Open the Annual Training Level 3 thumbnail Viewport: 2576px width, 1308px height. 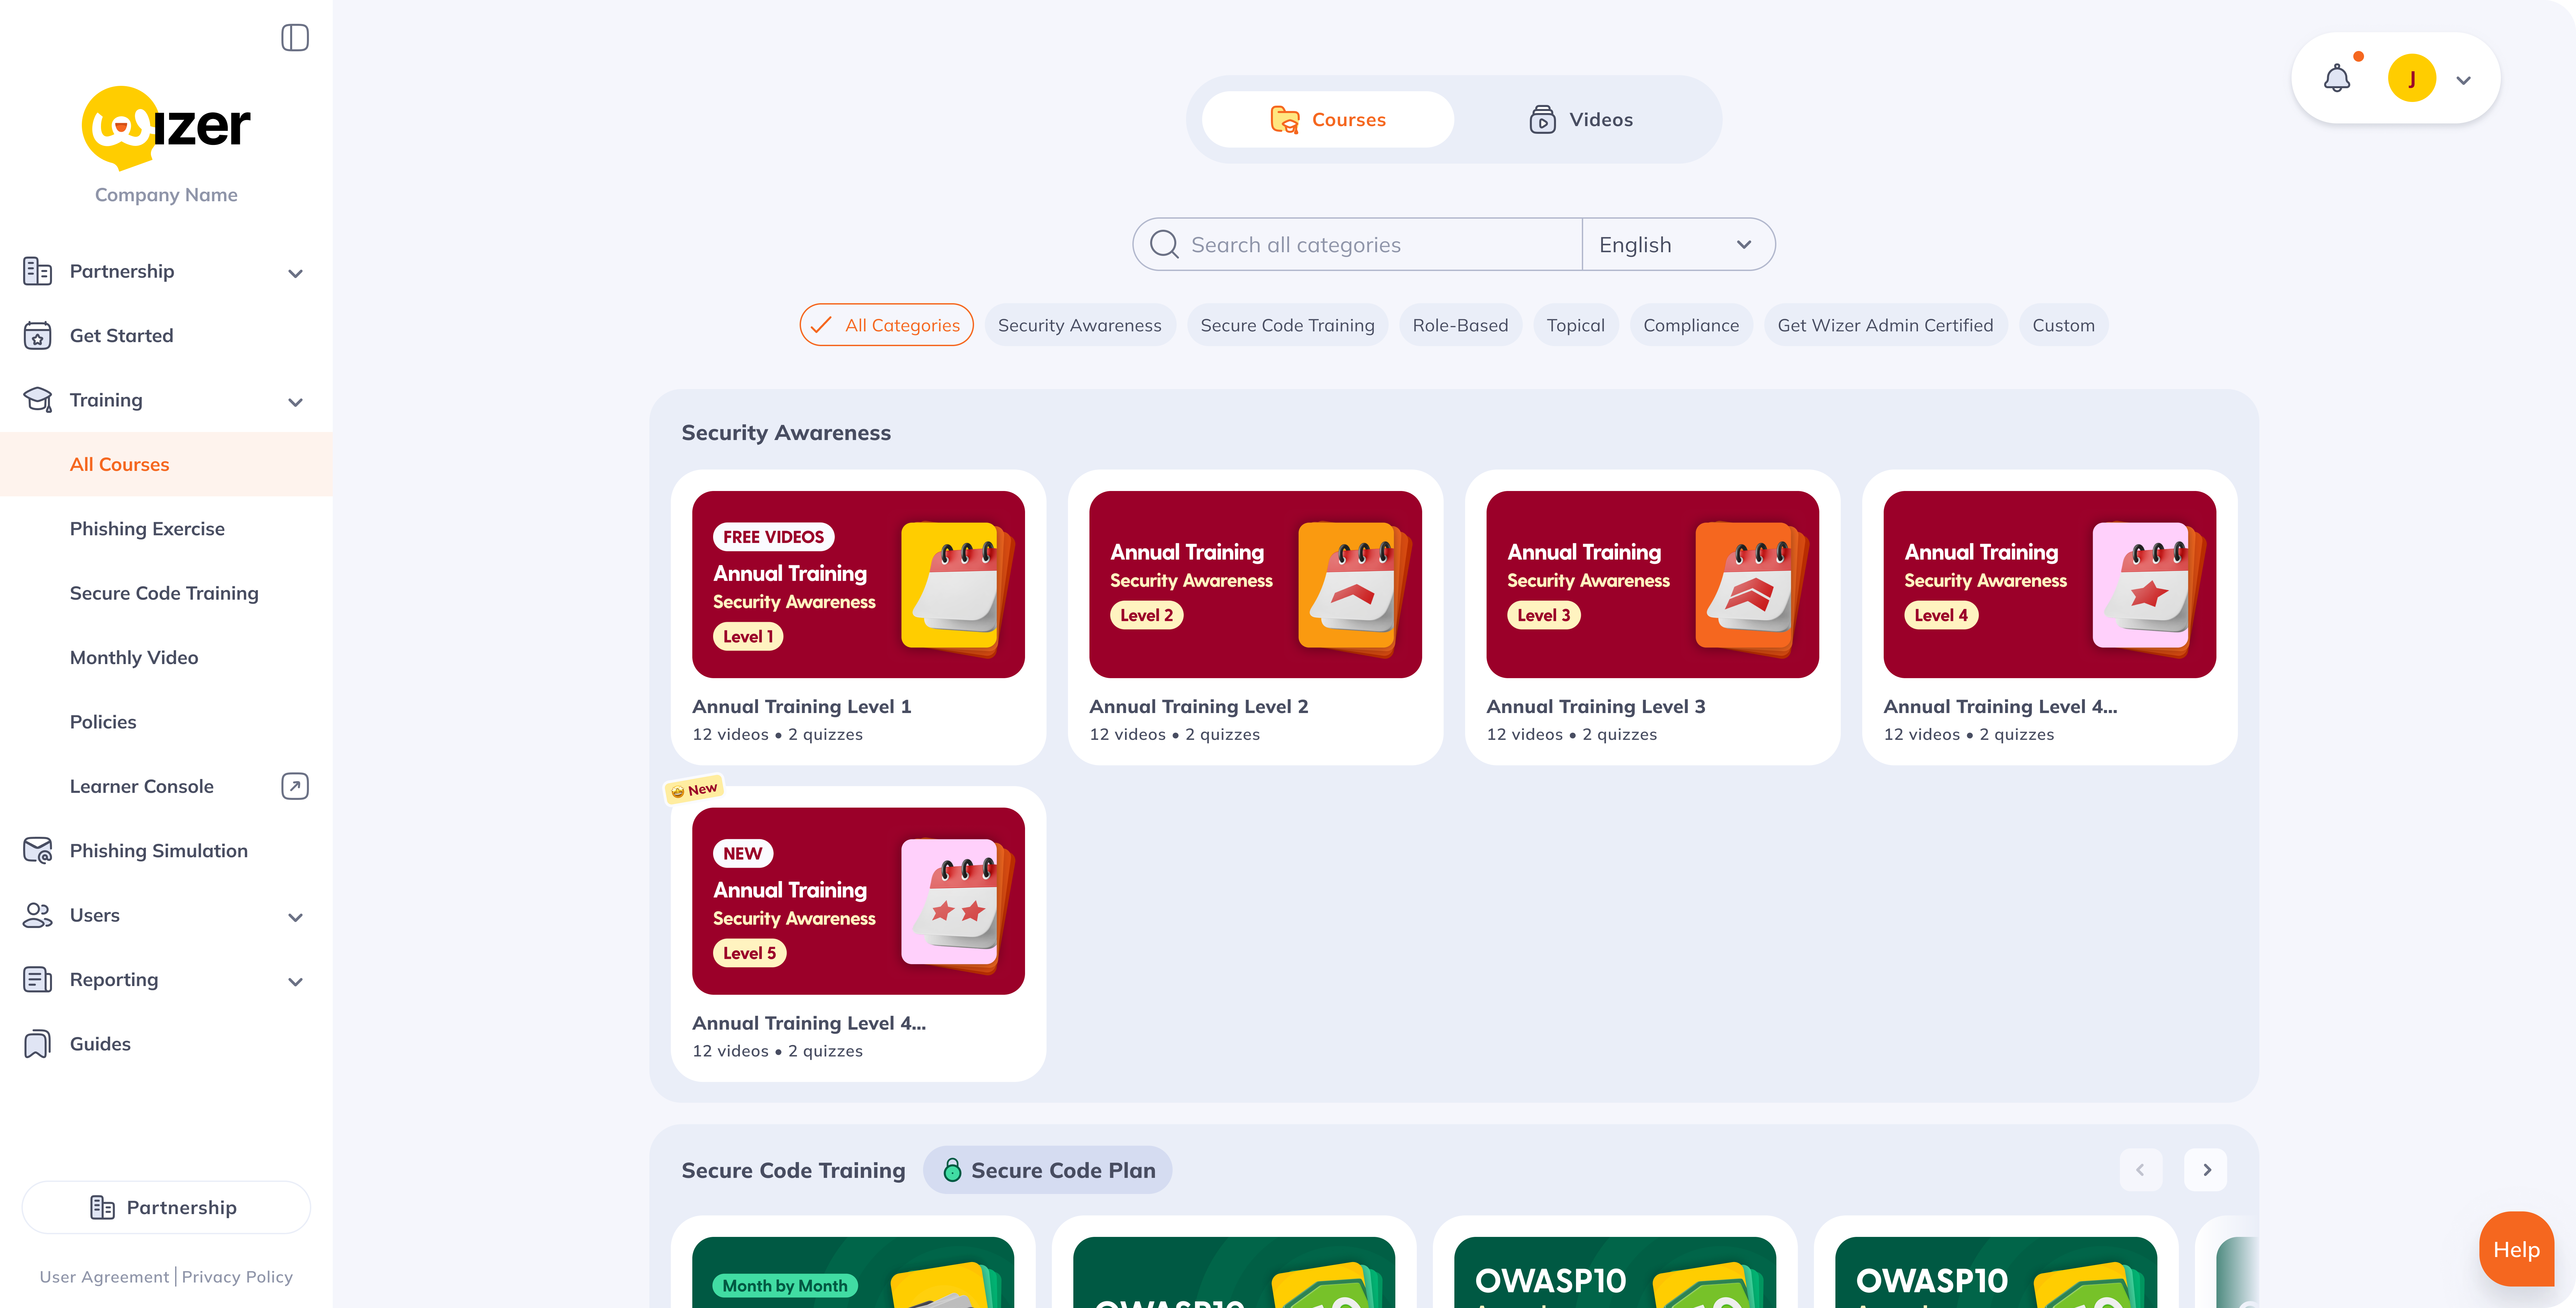[1652, 584]
